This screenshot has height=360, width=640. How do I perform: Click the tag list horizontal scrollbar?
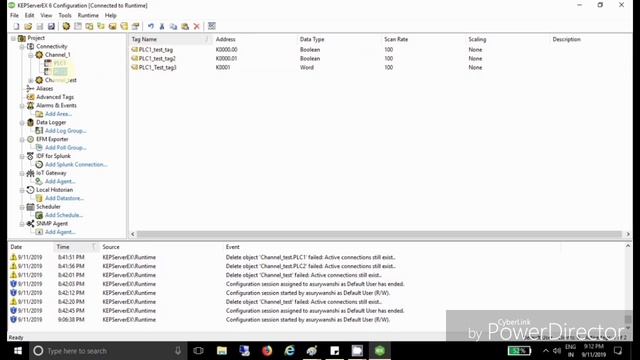[x=379, y=234]
